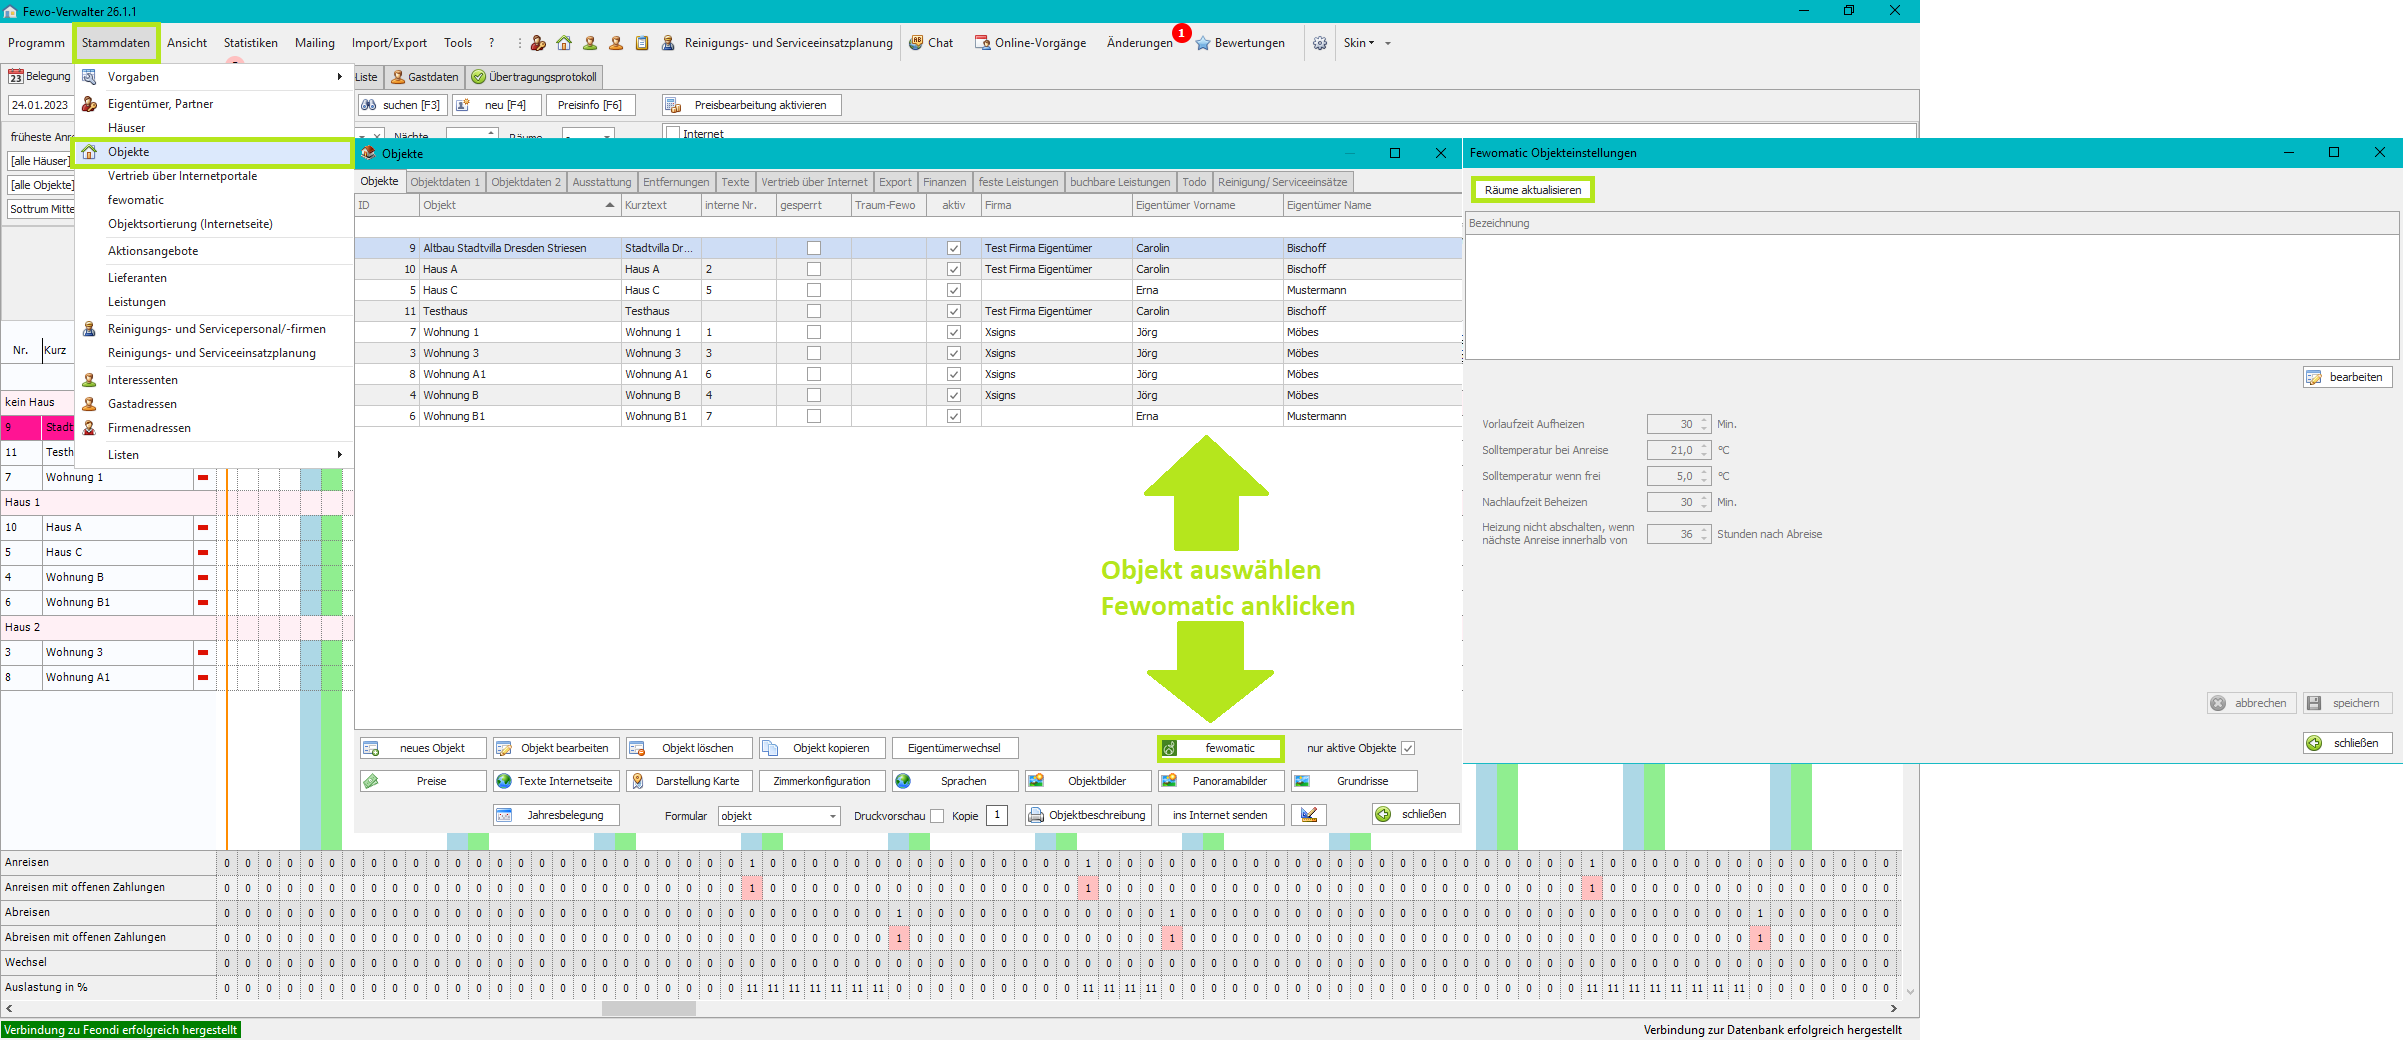Click the house icon in the main toolbar
This screenshot has height=1040, width=2404.
click(564, 43)
